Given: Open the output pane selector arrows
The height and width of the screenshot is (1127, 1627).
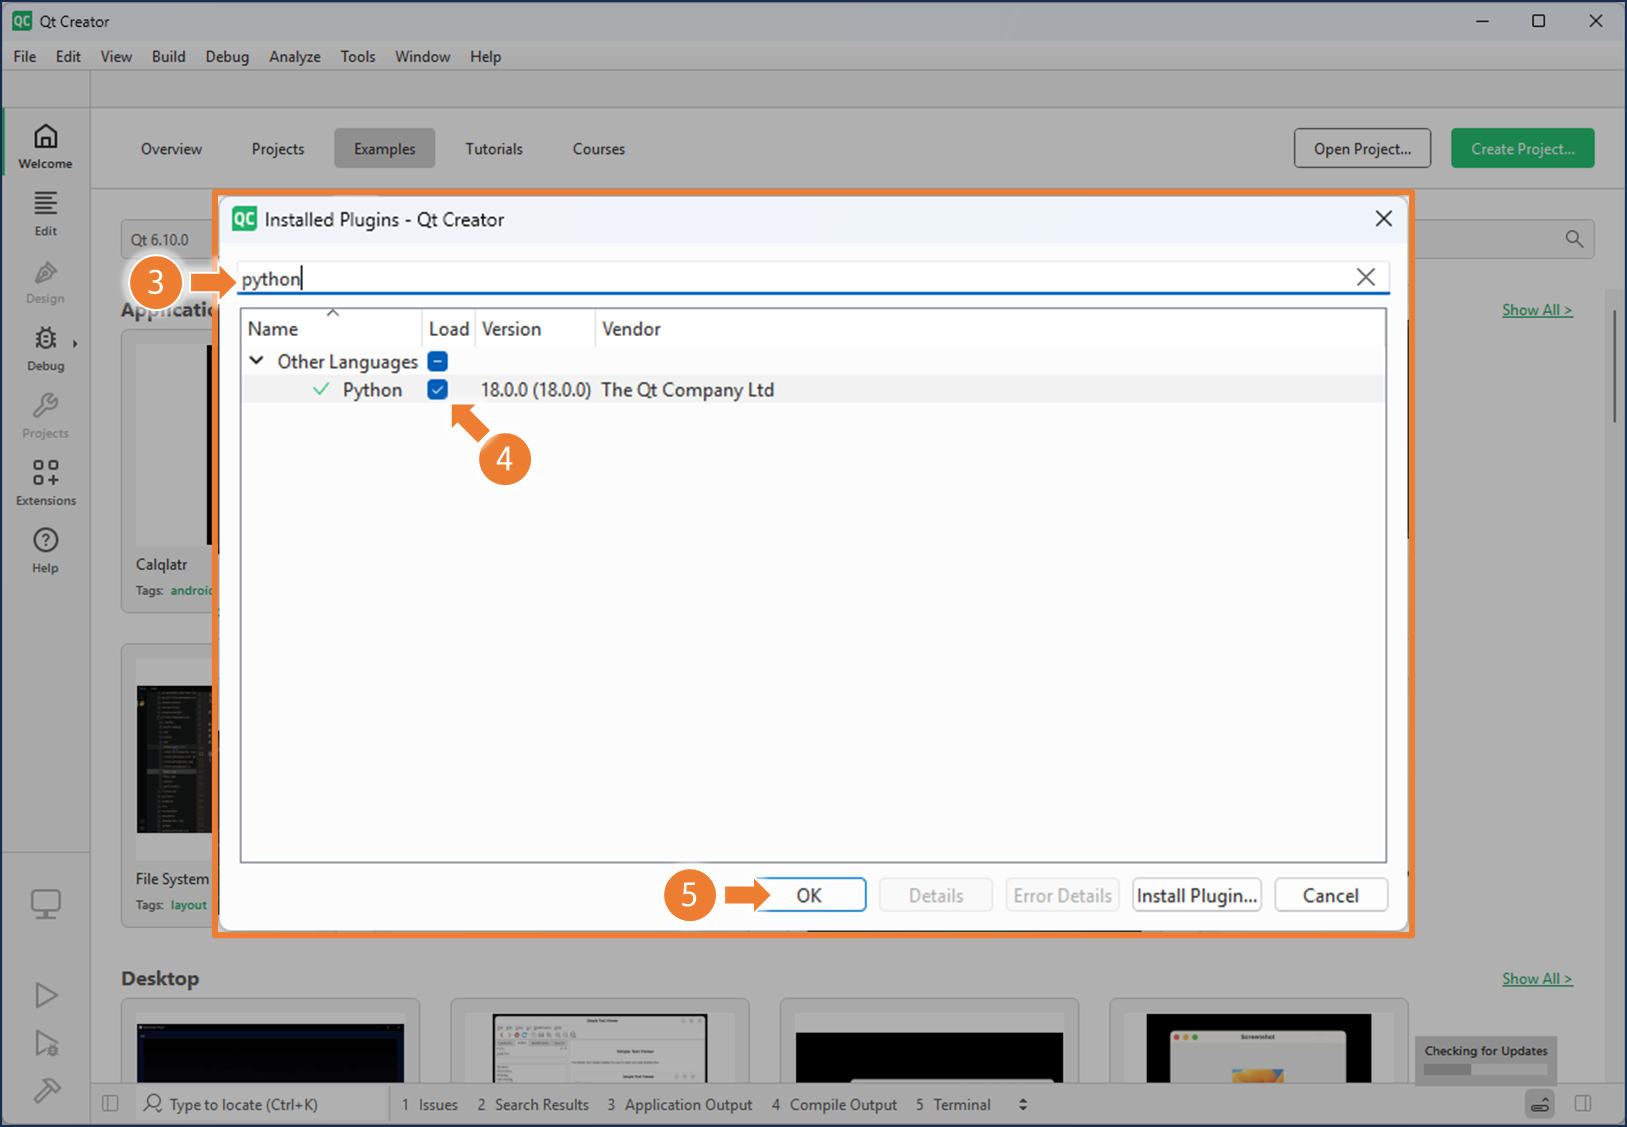Looking at the screenshot, I should point(1022,1104).
